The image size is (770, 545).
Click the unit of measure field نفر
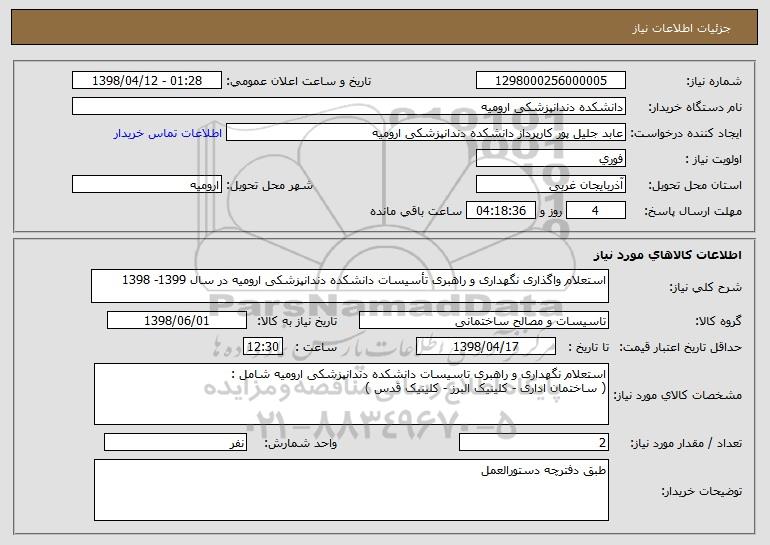tap(175, 442)
